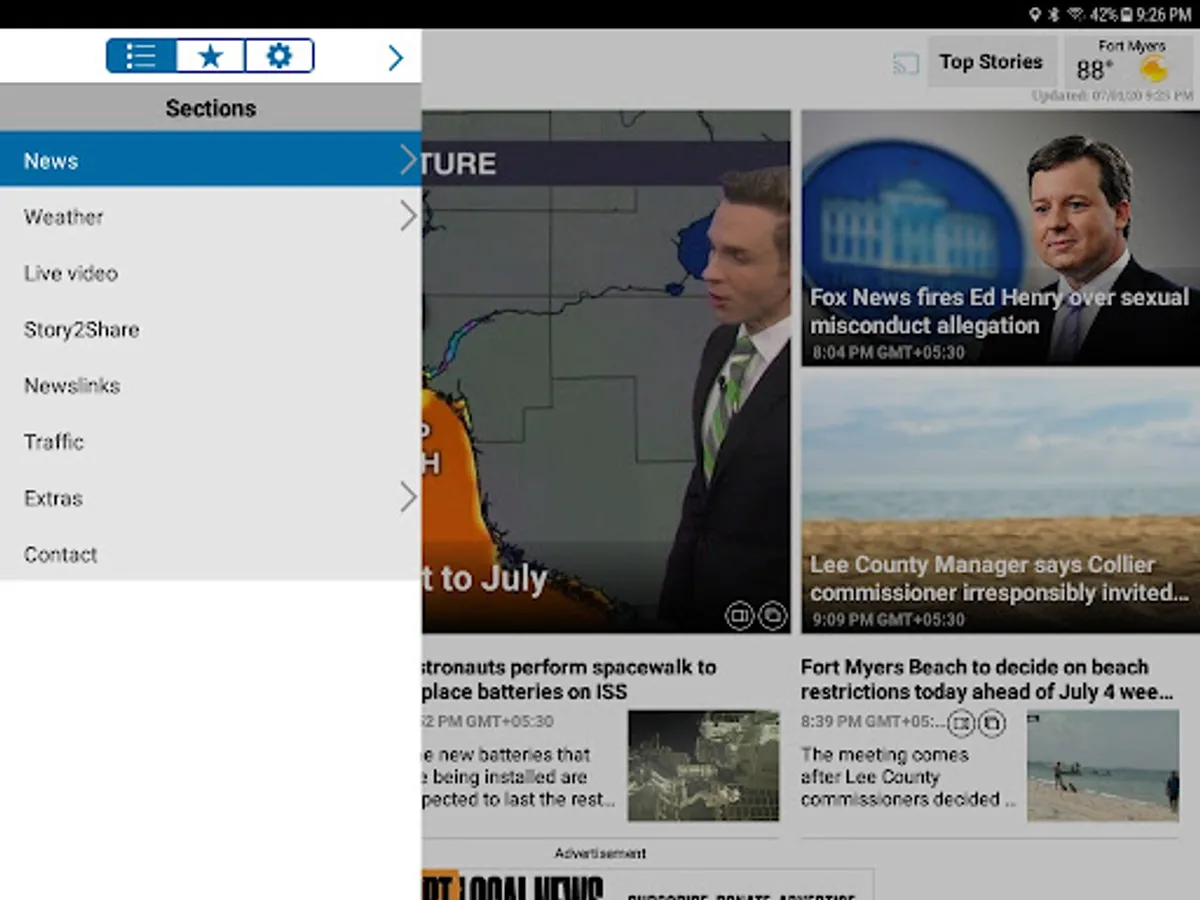Tap gallery icon on Fort Myers Beach story

coord(992,722)
